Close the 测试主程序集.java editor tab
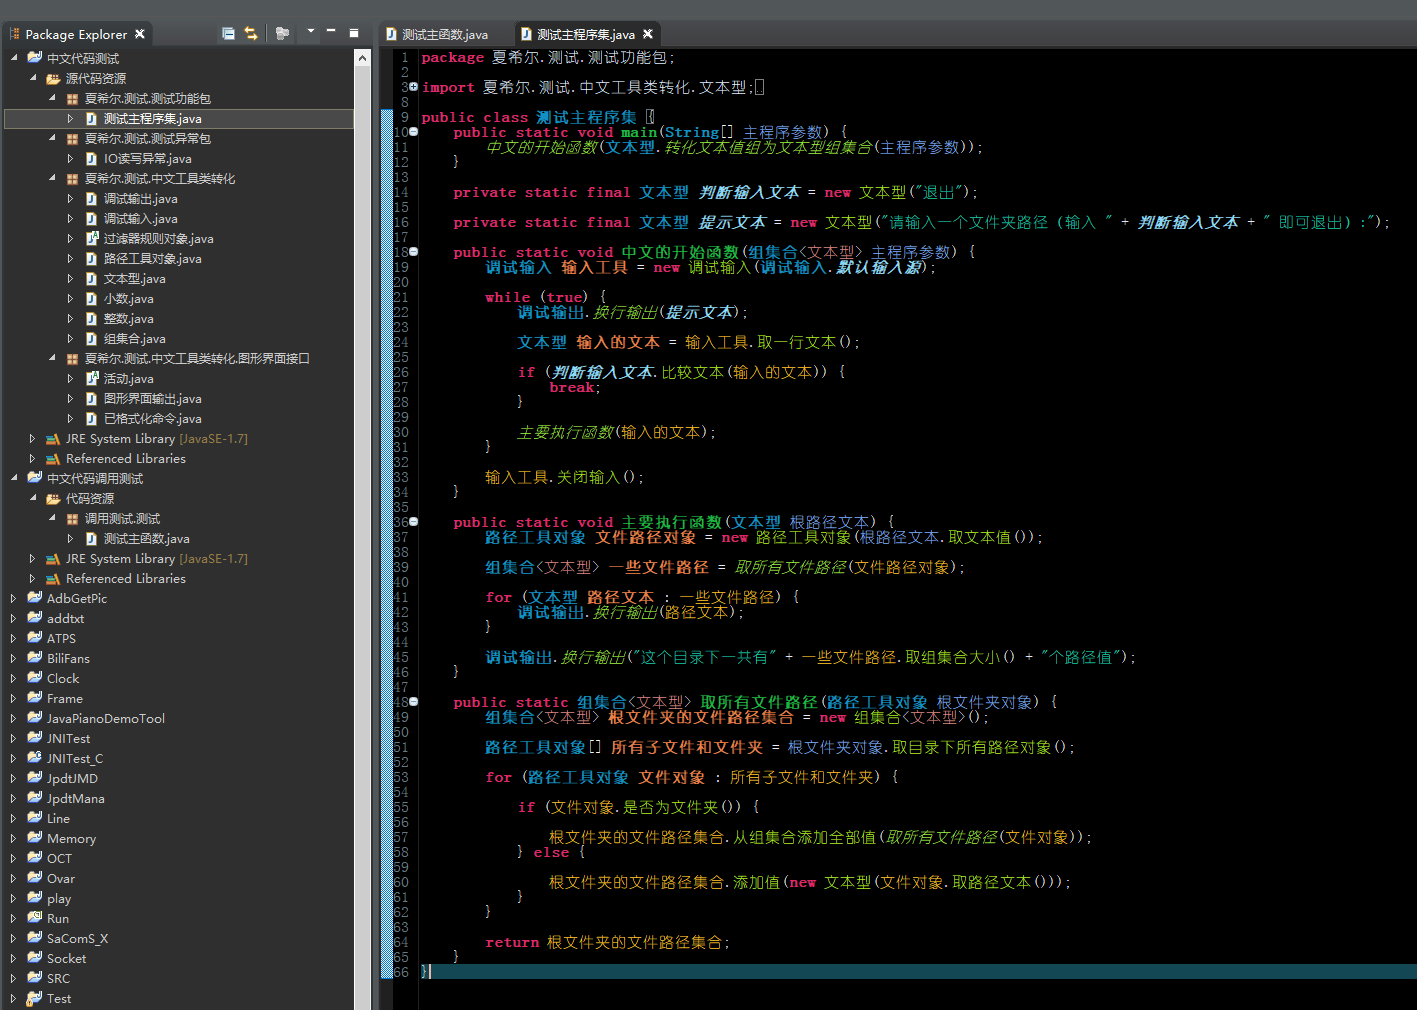This screenshot has width=1417, height=1010. tap(648, 34)
